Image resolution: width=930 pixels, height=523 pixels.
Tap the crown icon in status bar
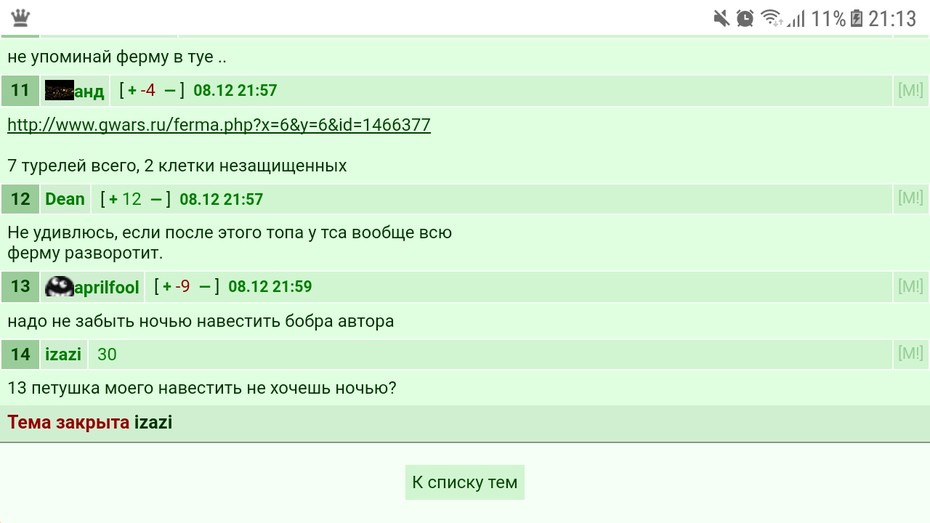tap(20, 18)
